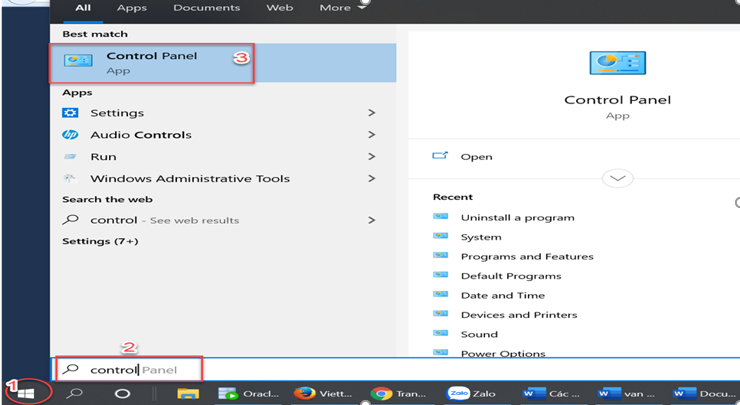Open File Explorer from the taskbar
This screenshot has height=405, width=740.
click(188, 393)
